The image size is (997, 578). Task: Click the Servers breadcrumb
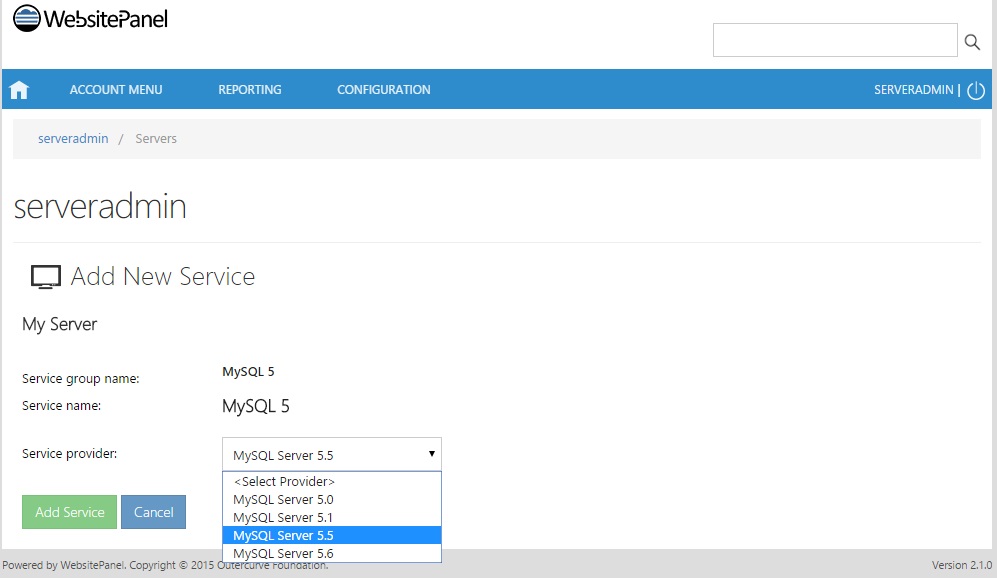pos(156,139)
